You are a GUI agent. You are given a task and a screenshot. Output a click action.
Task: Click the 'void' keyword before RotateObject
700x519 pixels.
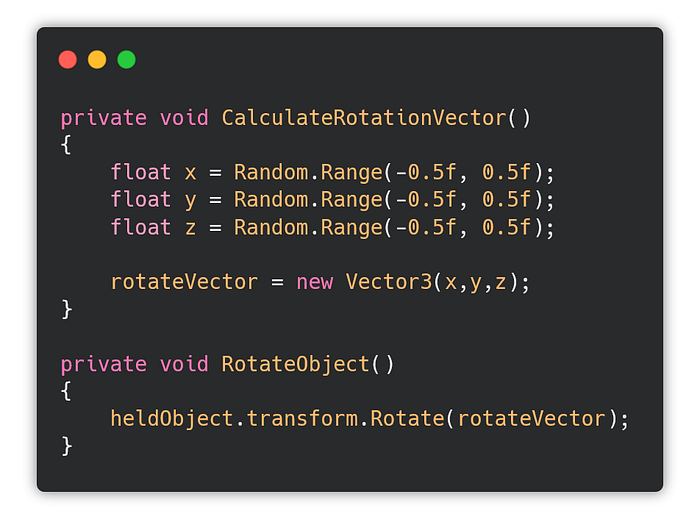(185, 364)
